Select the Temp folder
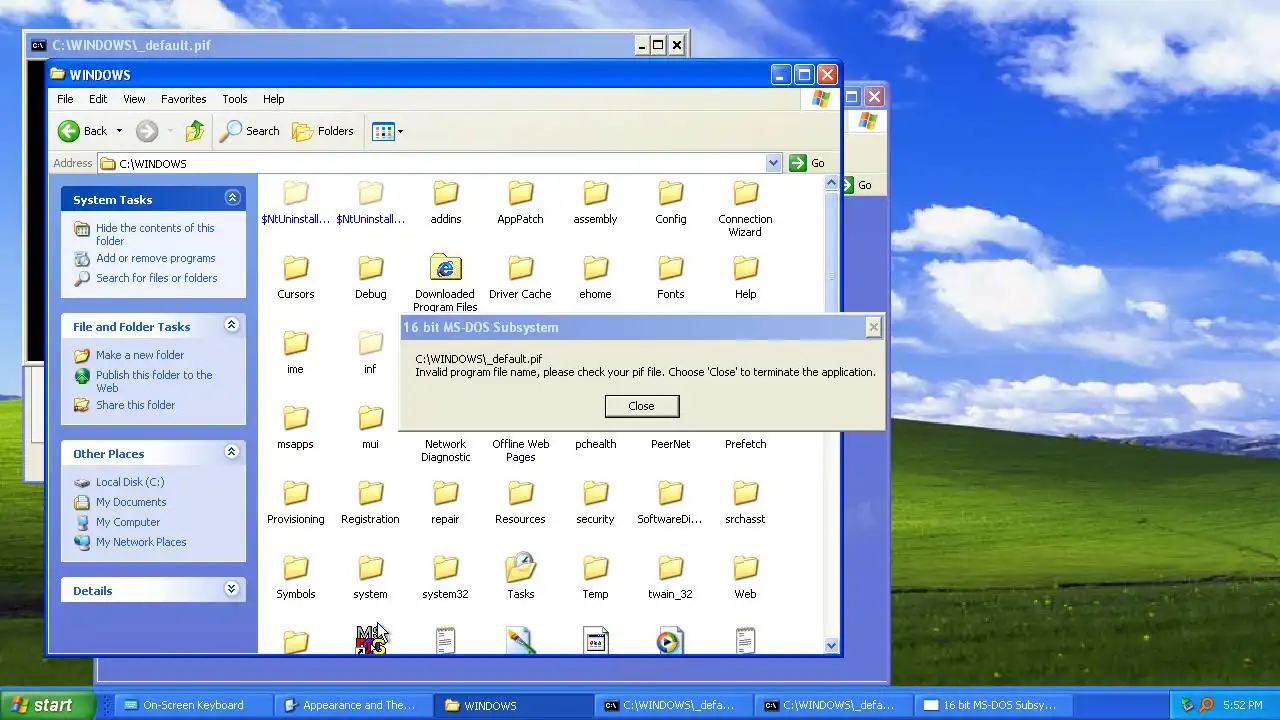Screen dimensions: 1280x720 click(x=595, y=578)
